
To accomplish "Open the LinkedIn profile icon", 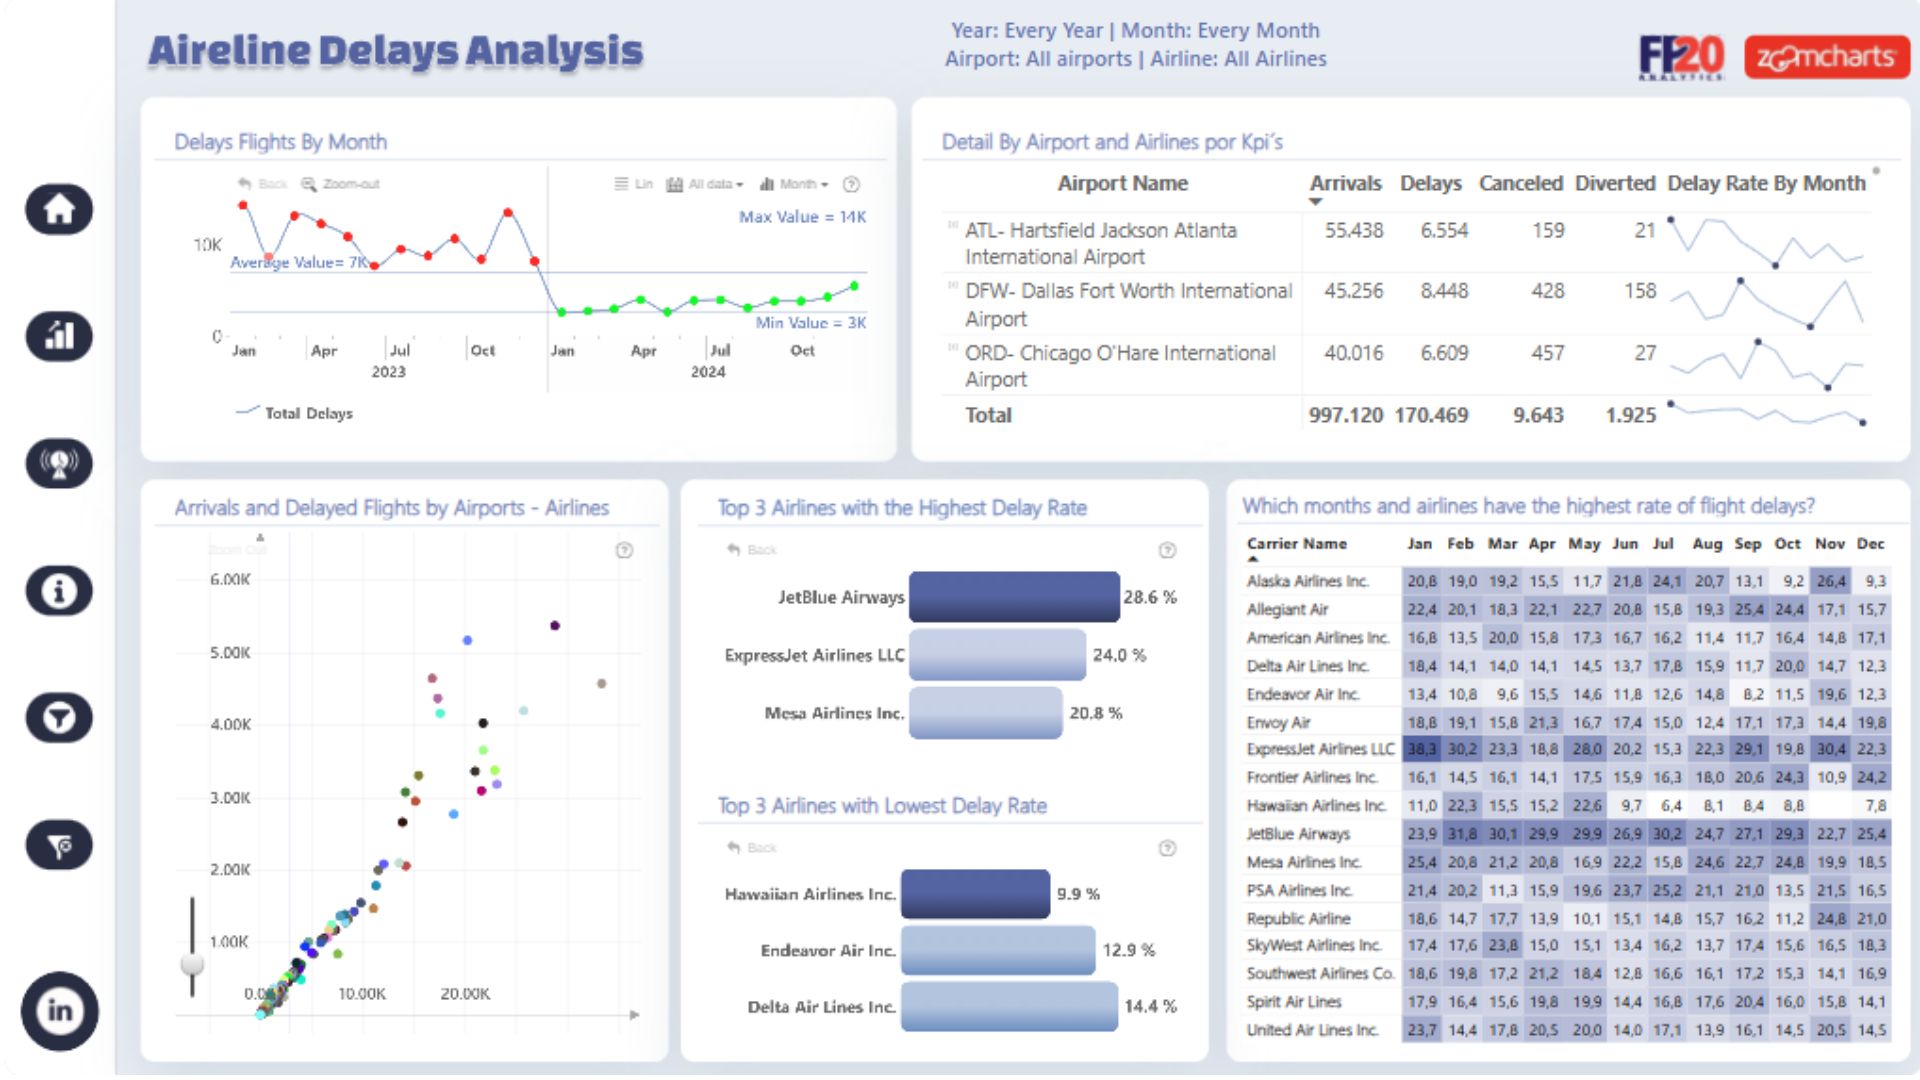I will [59, 1011].
